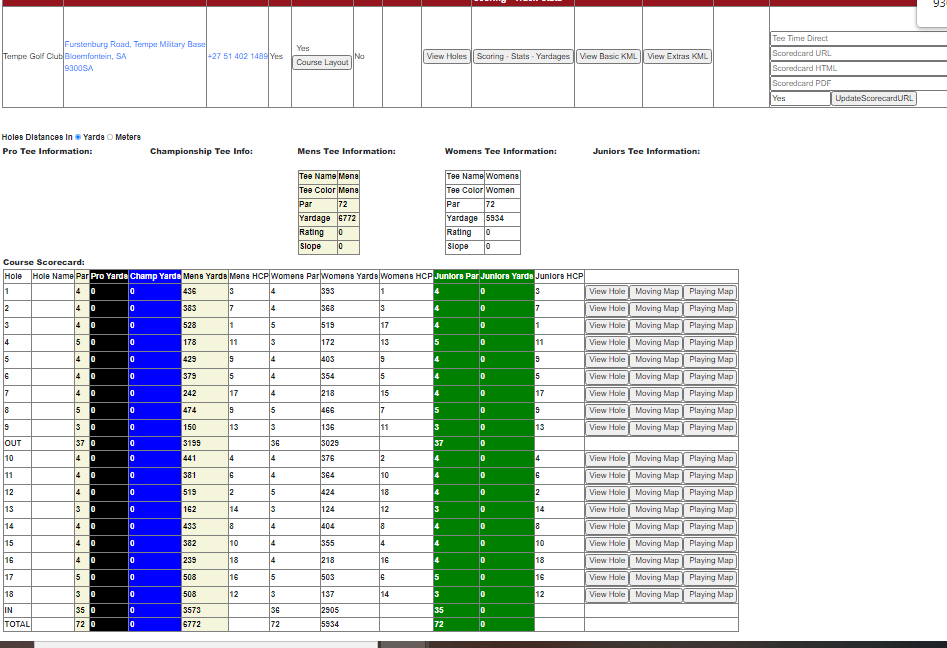Click the Course Scorecard heading
947x648 pixels.
[43, 262]
